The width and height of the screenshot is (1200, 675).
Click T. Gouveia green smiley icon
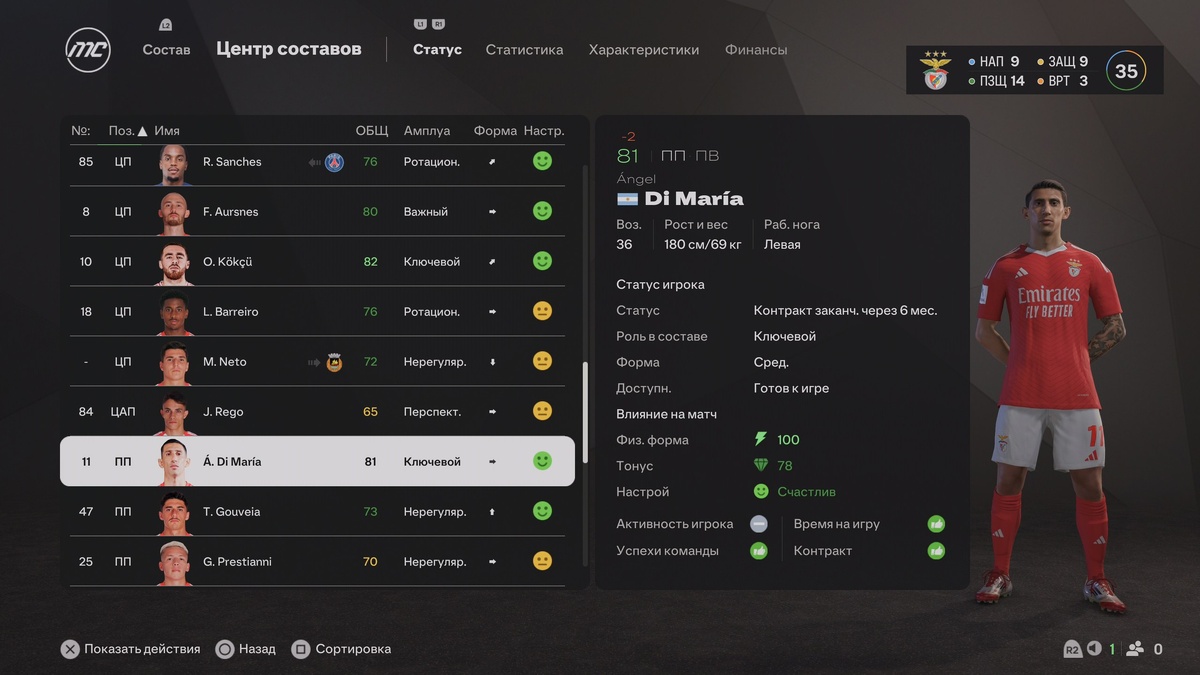[542, 511]
